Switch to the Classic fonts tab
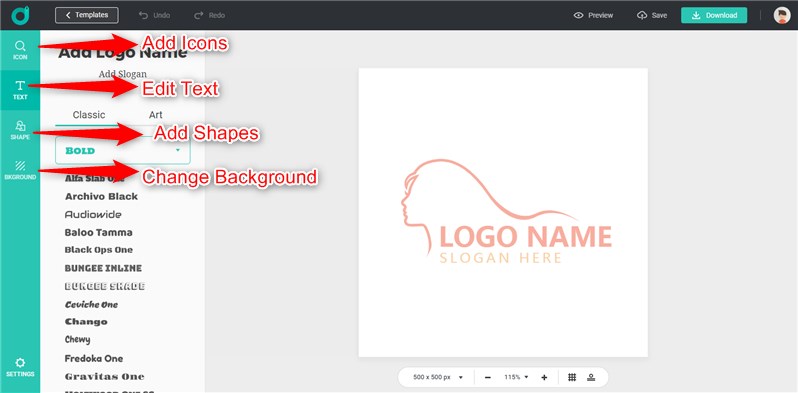This screenshot has height=393, width=798. coord(89,115)
